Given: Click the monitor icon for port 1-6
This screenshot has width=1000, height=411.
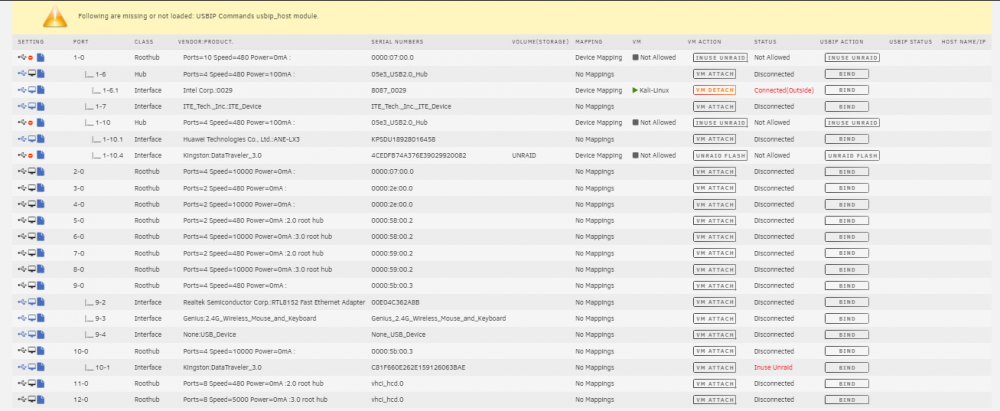Looking at the screenshot, I should [x=31, y=74].
